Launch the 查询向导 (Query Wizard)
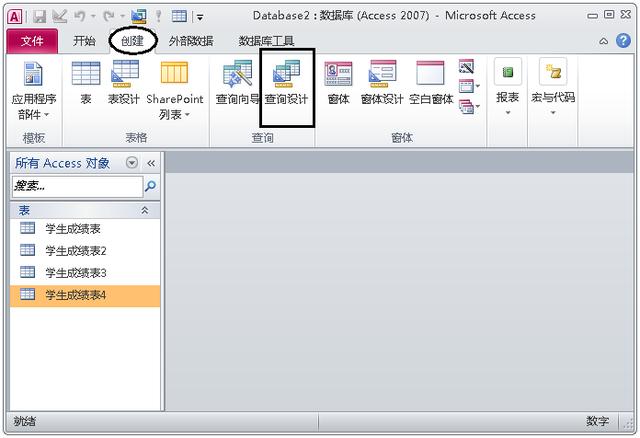Screen dimensions: 640x438 [x=238, y=83]
